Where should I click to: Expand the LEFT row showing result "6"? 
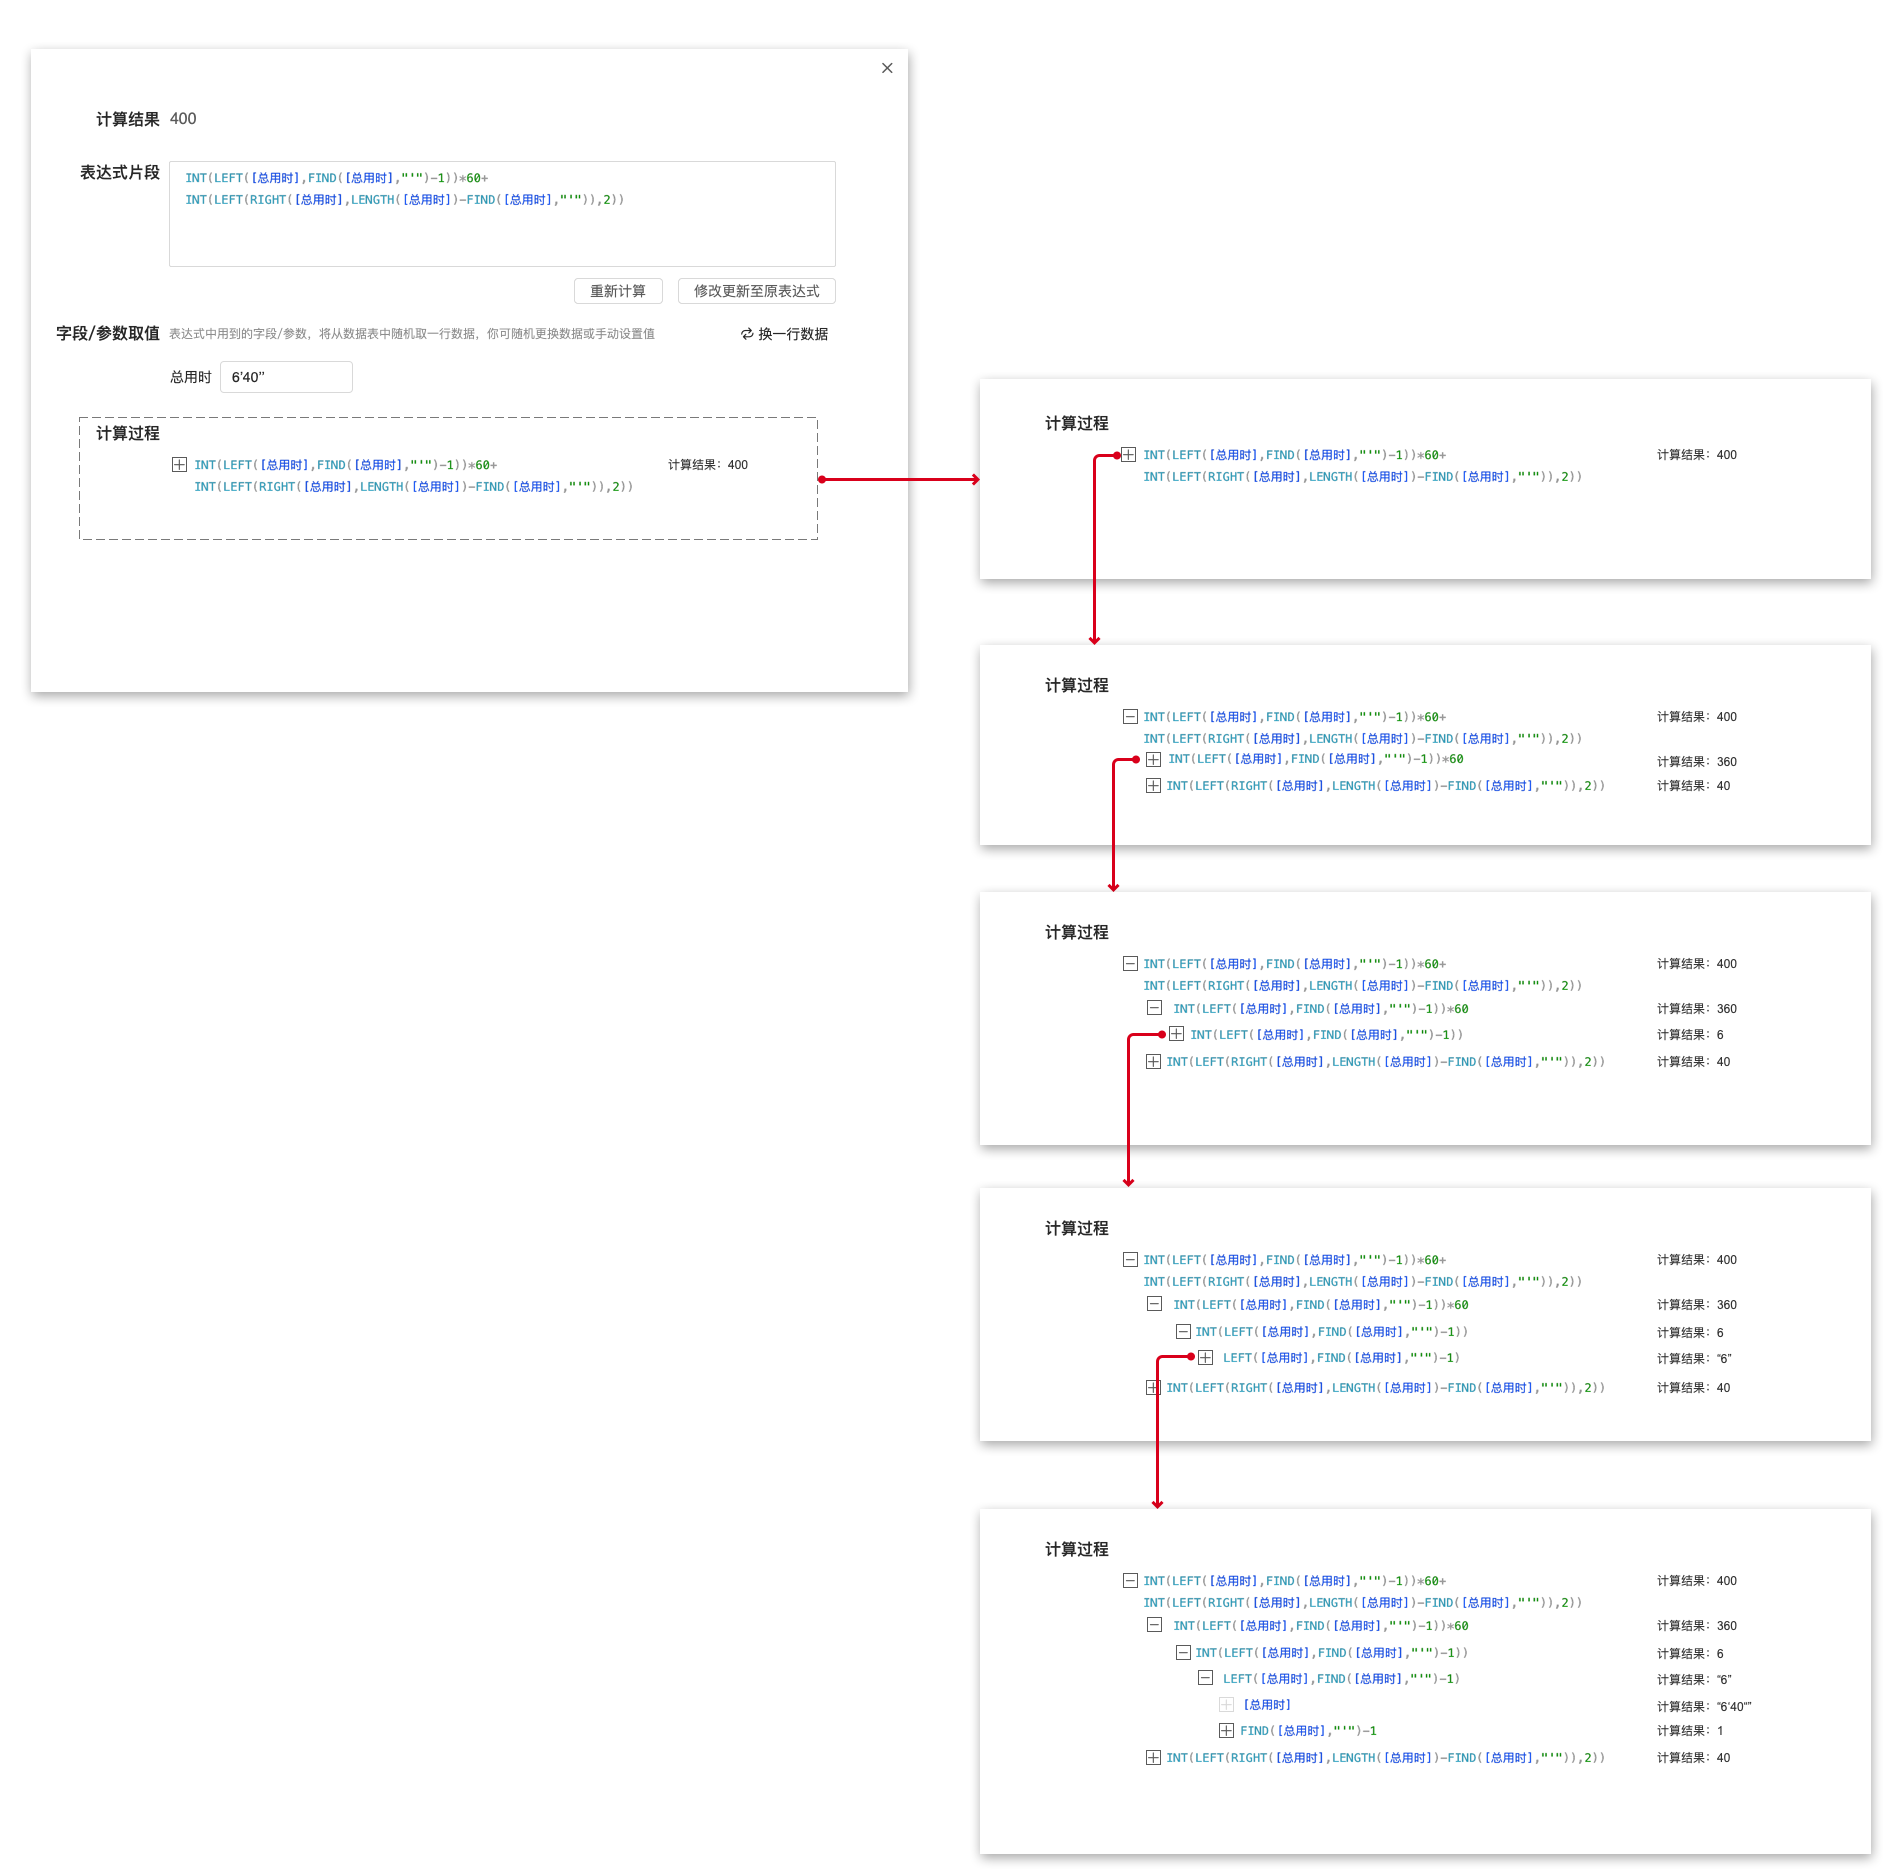(1206, 1358)
